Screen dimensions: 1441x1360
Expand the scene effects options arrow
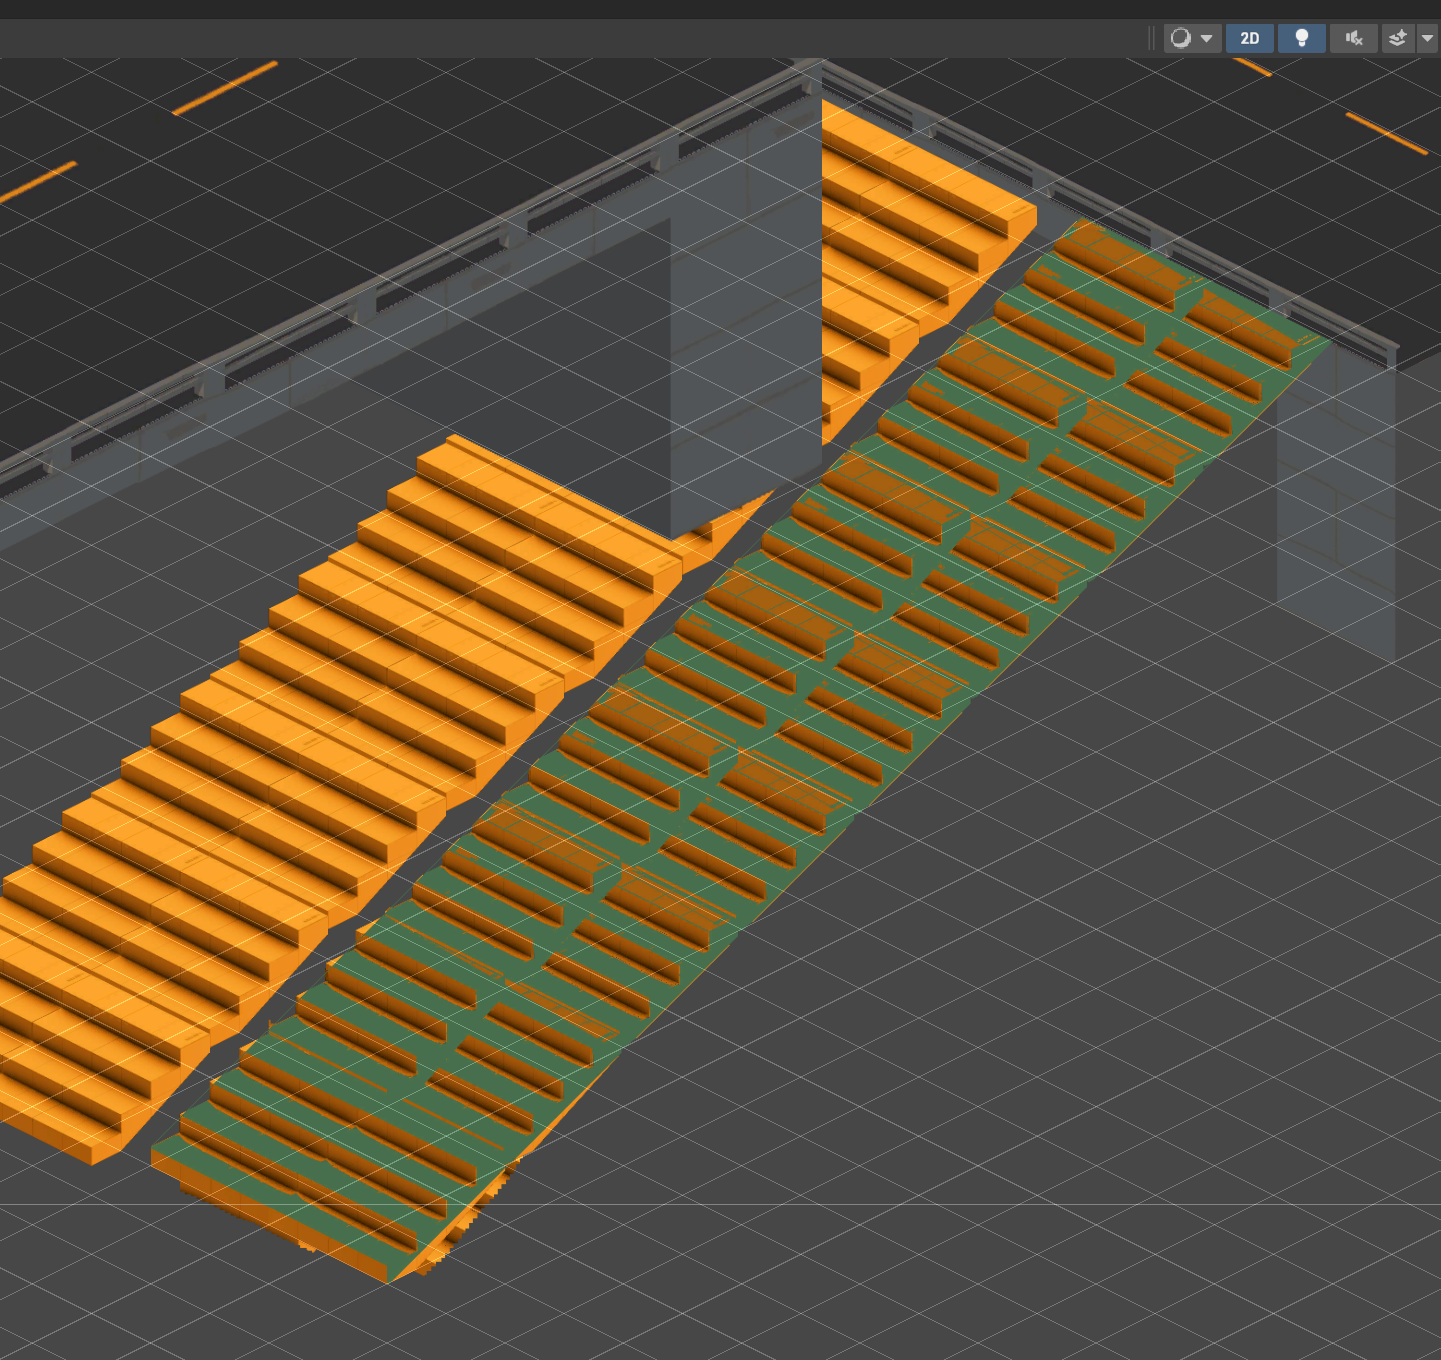(1428, 38)
